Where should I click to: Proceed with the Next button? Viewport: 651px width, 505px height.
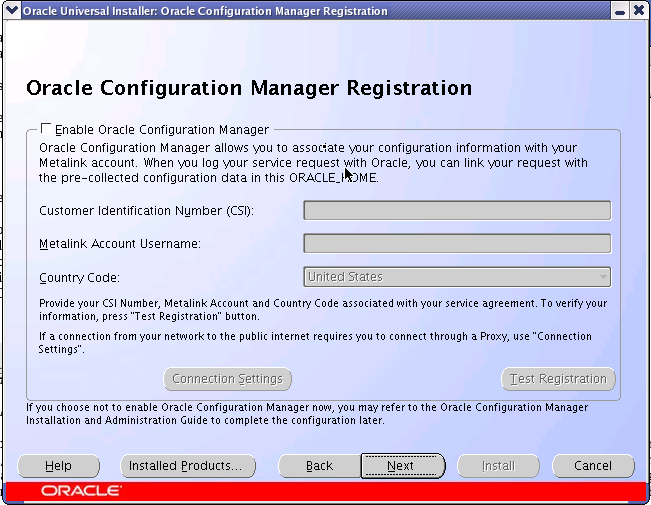pyautogui.click(x=403, y=466)
